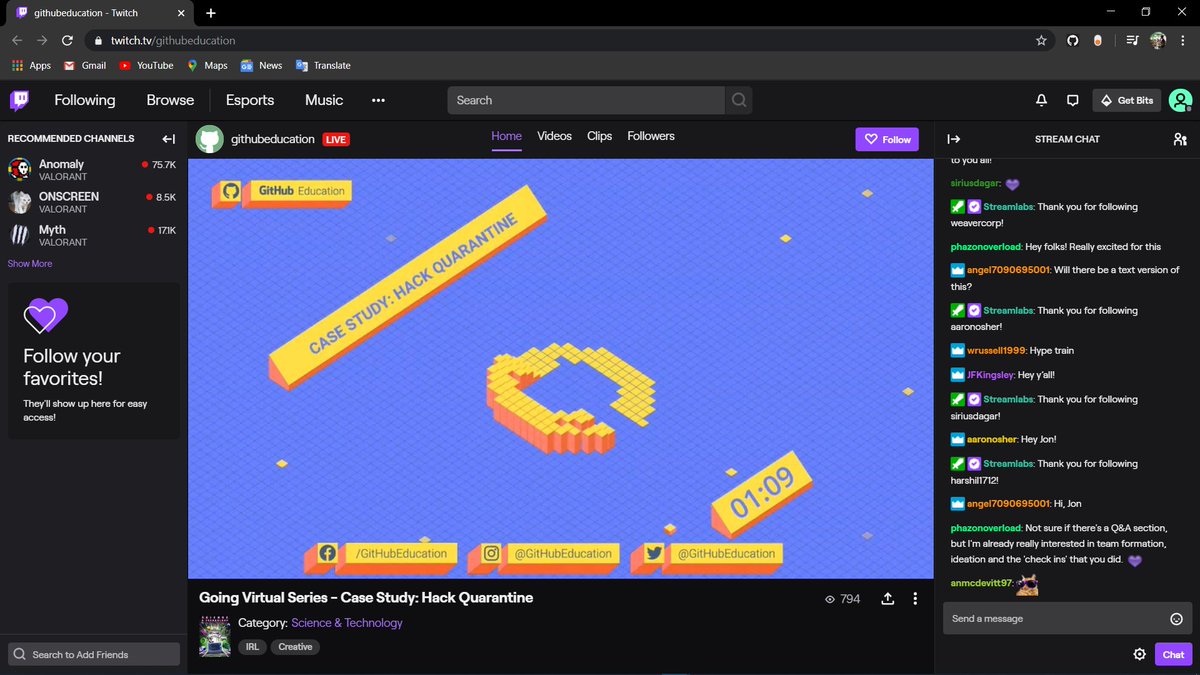Switch to channel Clips tab
Viewport: 1200px width, 675px height.
point(600,136)
